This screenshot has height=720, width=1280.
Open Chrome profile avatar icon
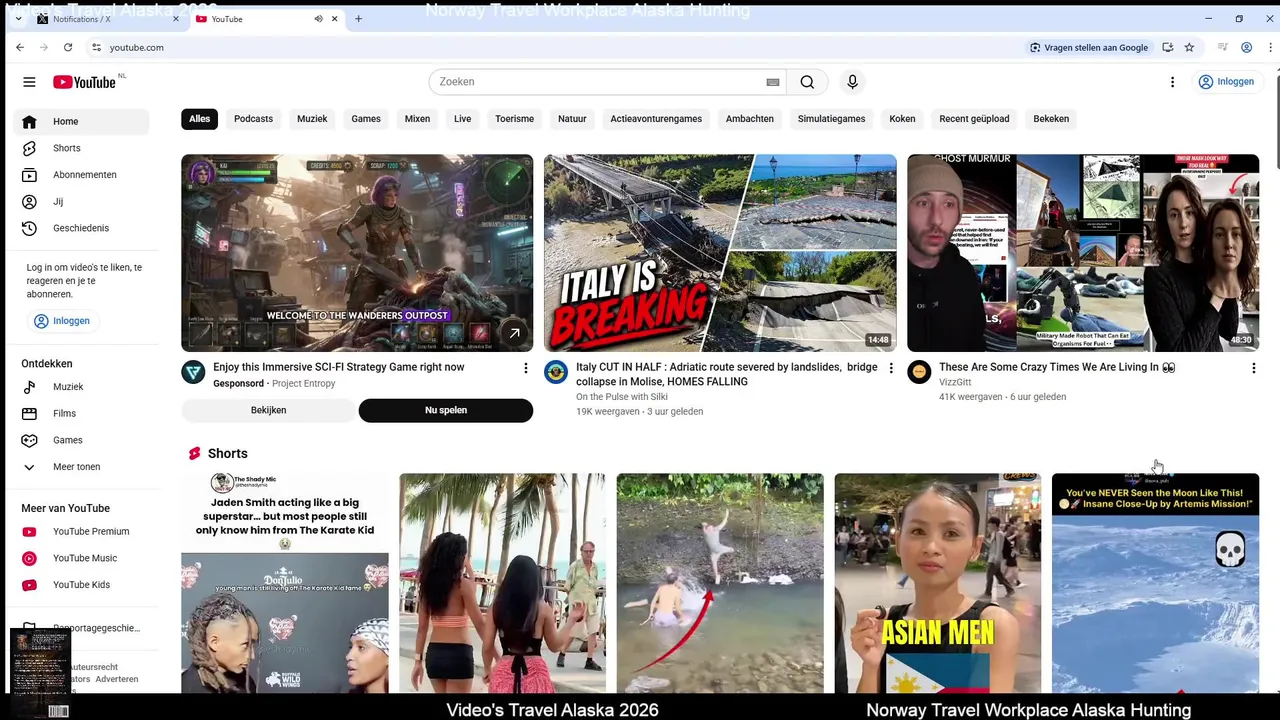coord(1246,47)
